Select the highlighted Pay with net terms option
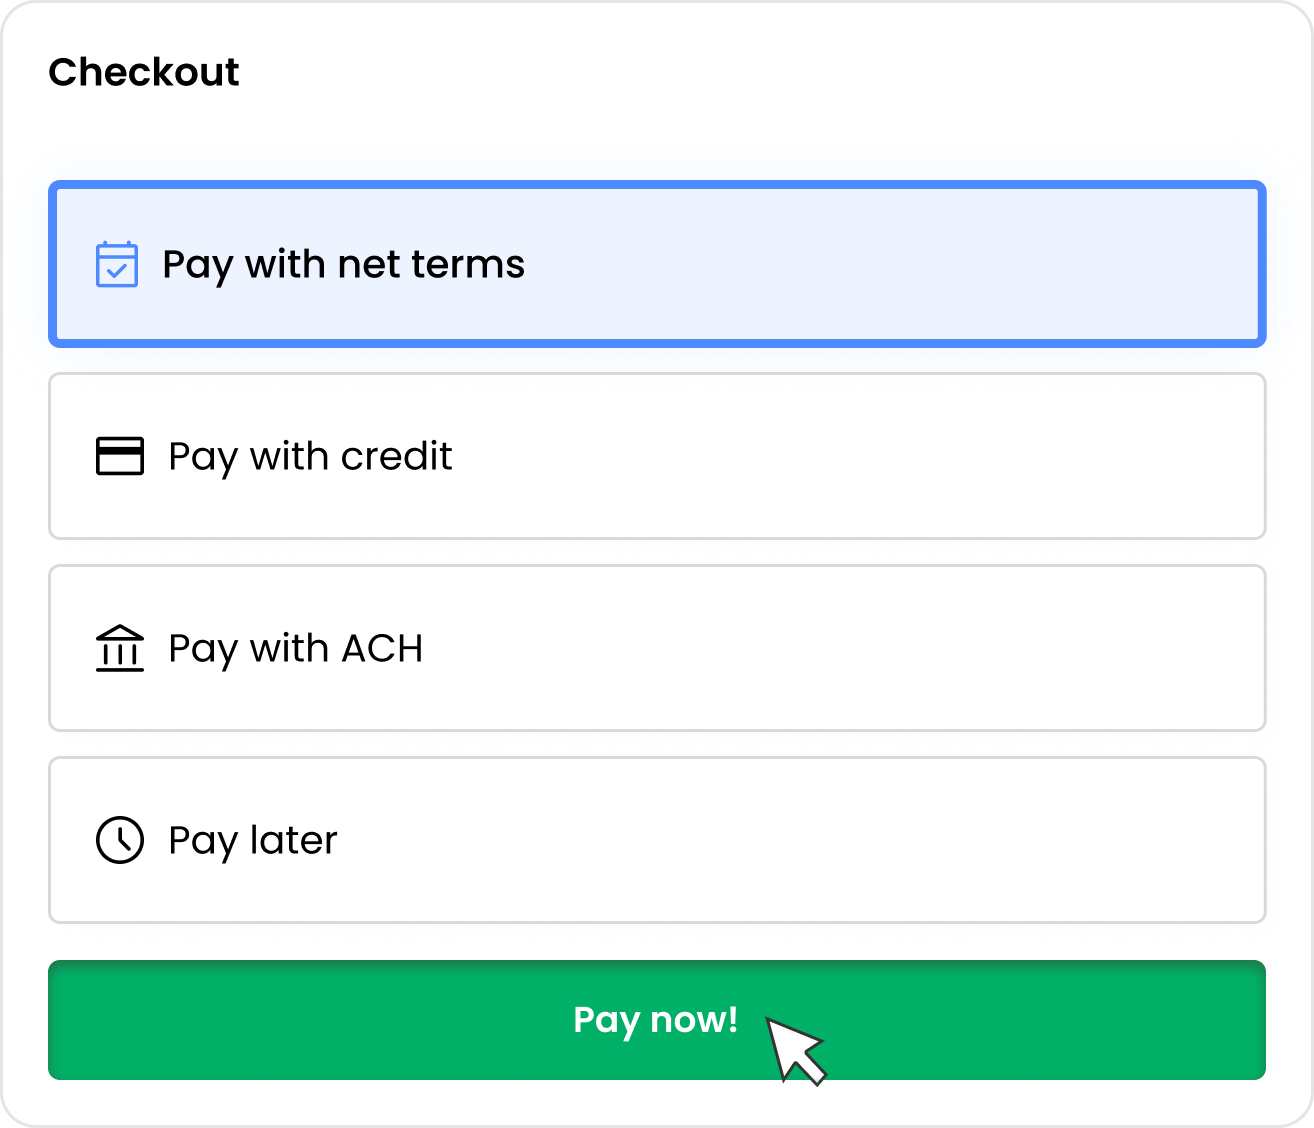1314x1128 pixels. pyautogui.click(x=657, y=264)
